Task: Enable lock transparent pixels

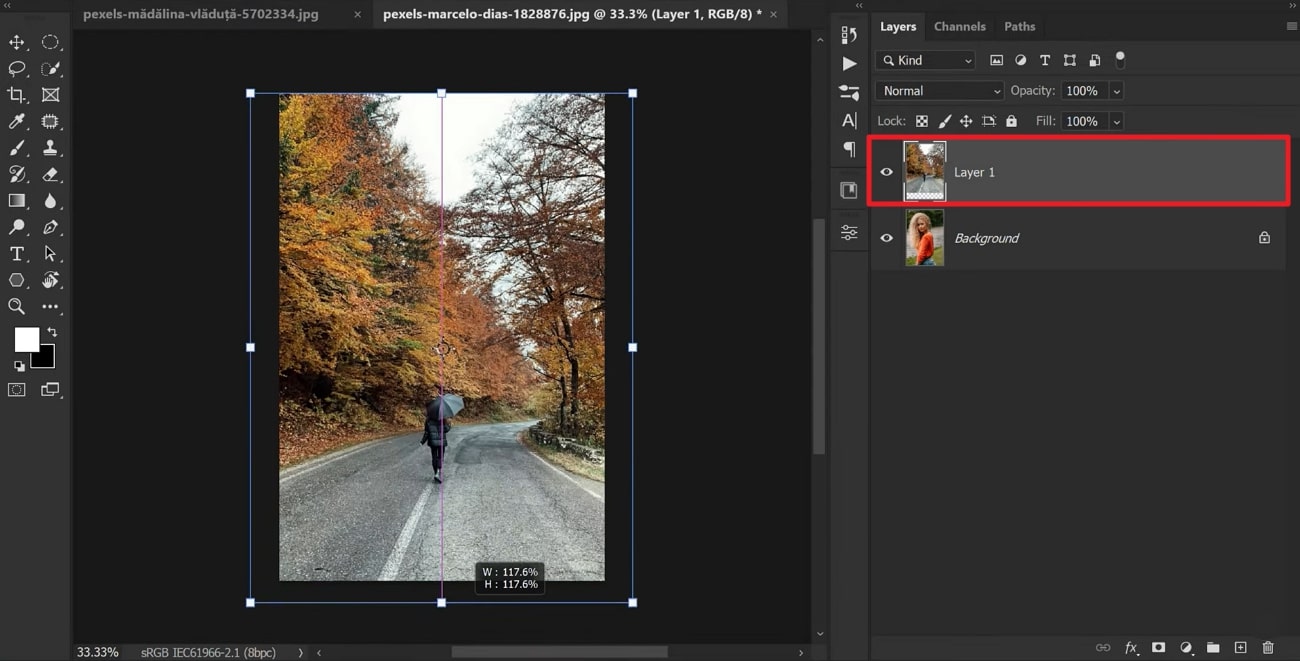Action: point(921,120)
